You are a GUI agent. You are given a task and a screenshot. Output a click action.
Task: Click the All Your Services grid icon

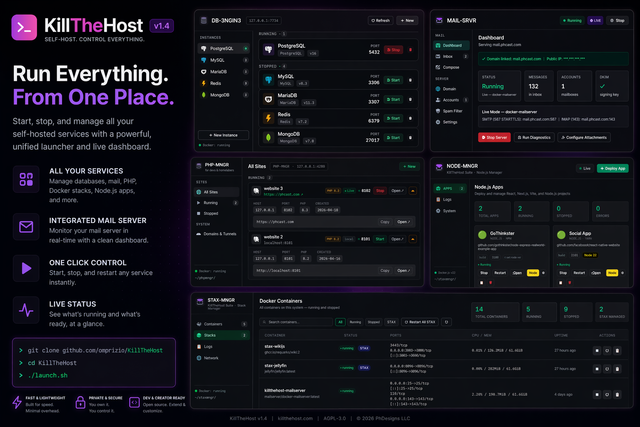point(26,179)
